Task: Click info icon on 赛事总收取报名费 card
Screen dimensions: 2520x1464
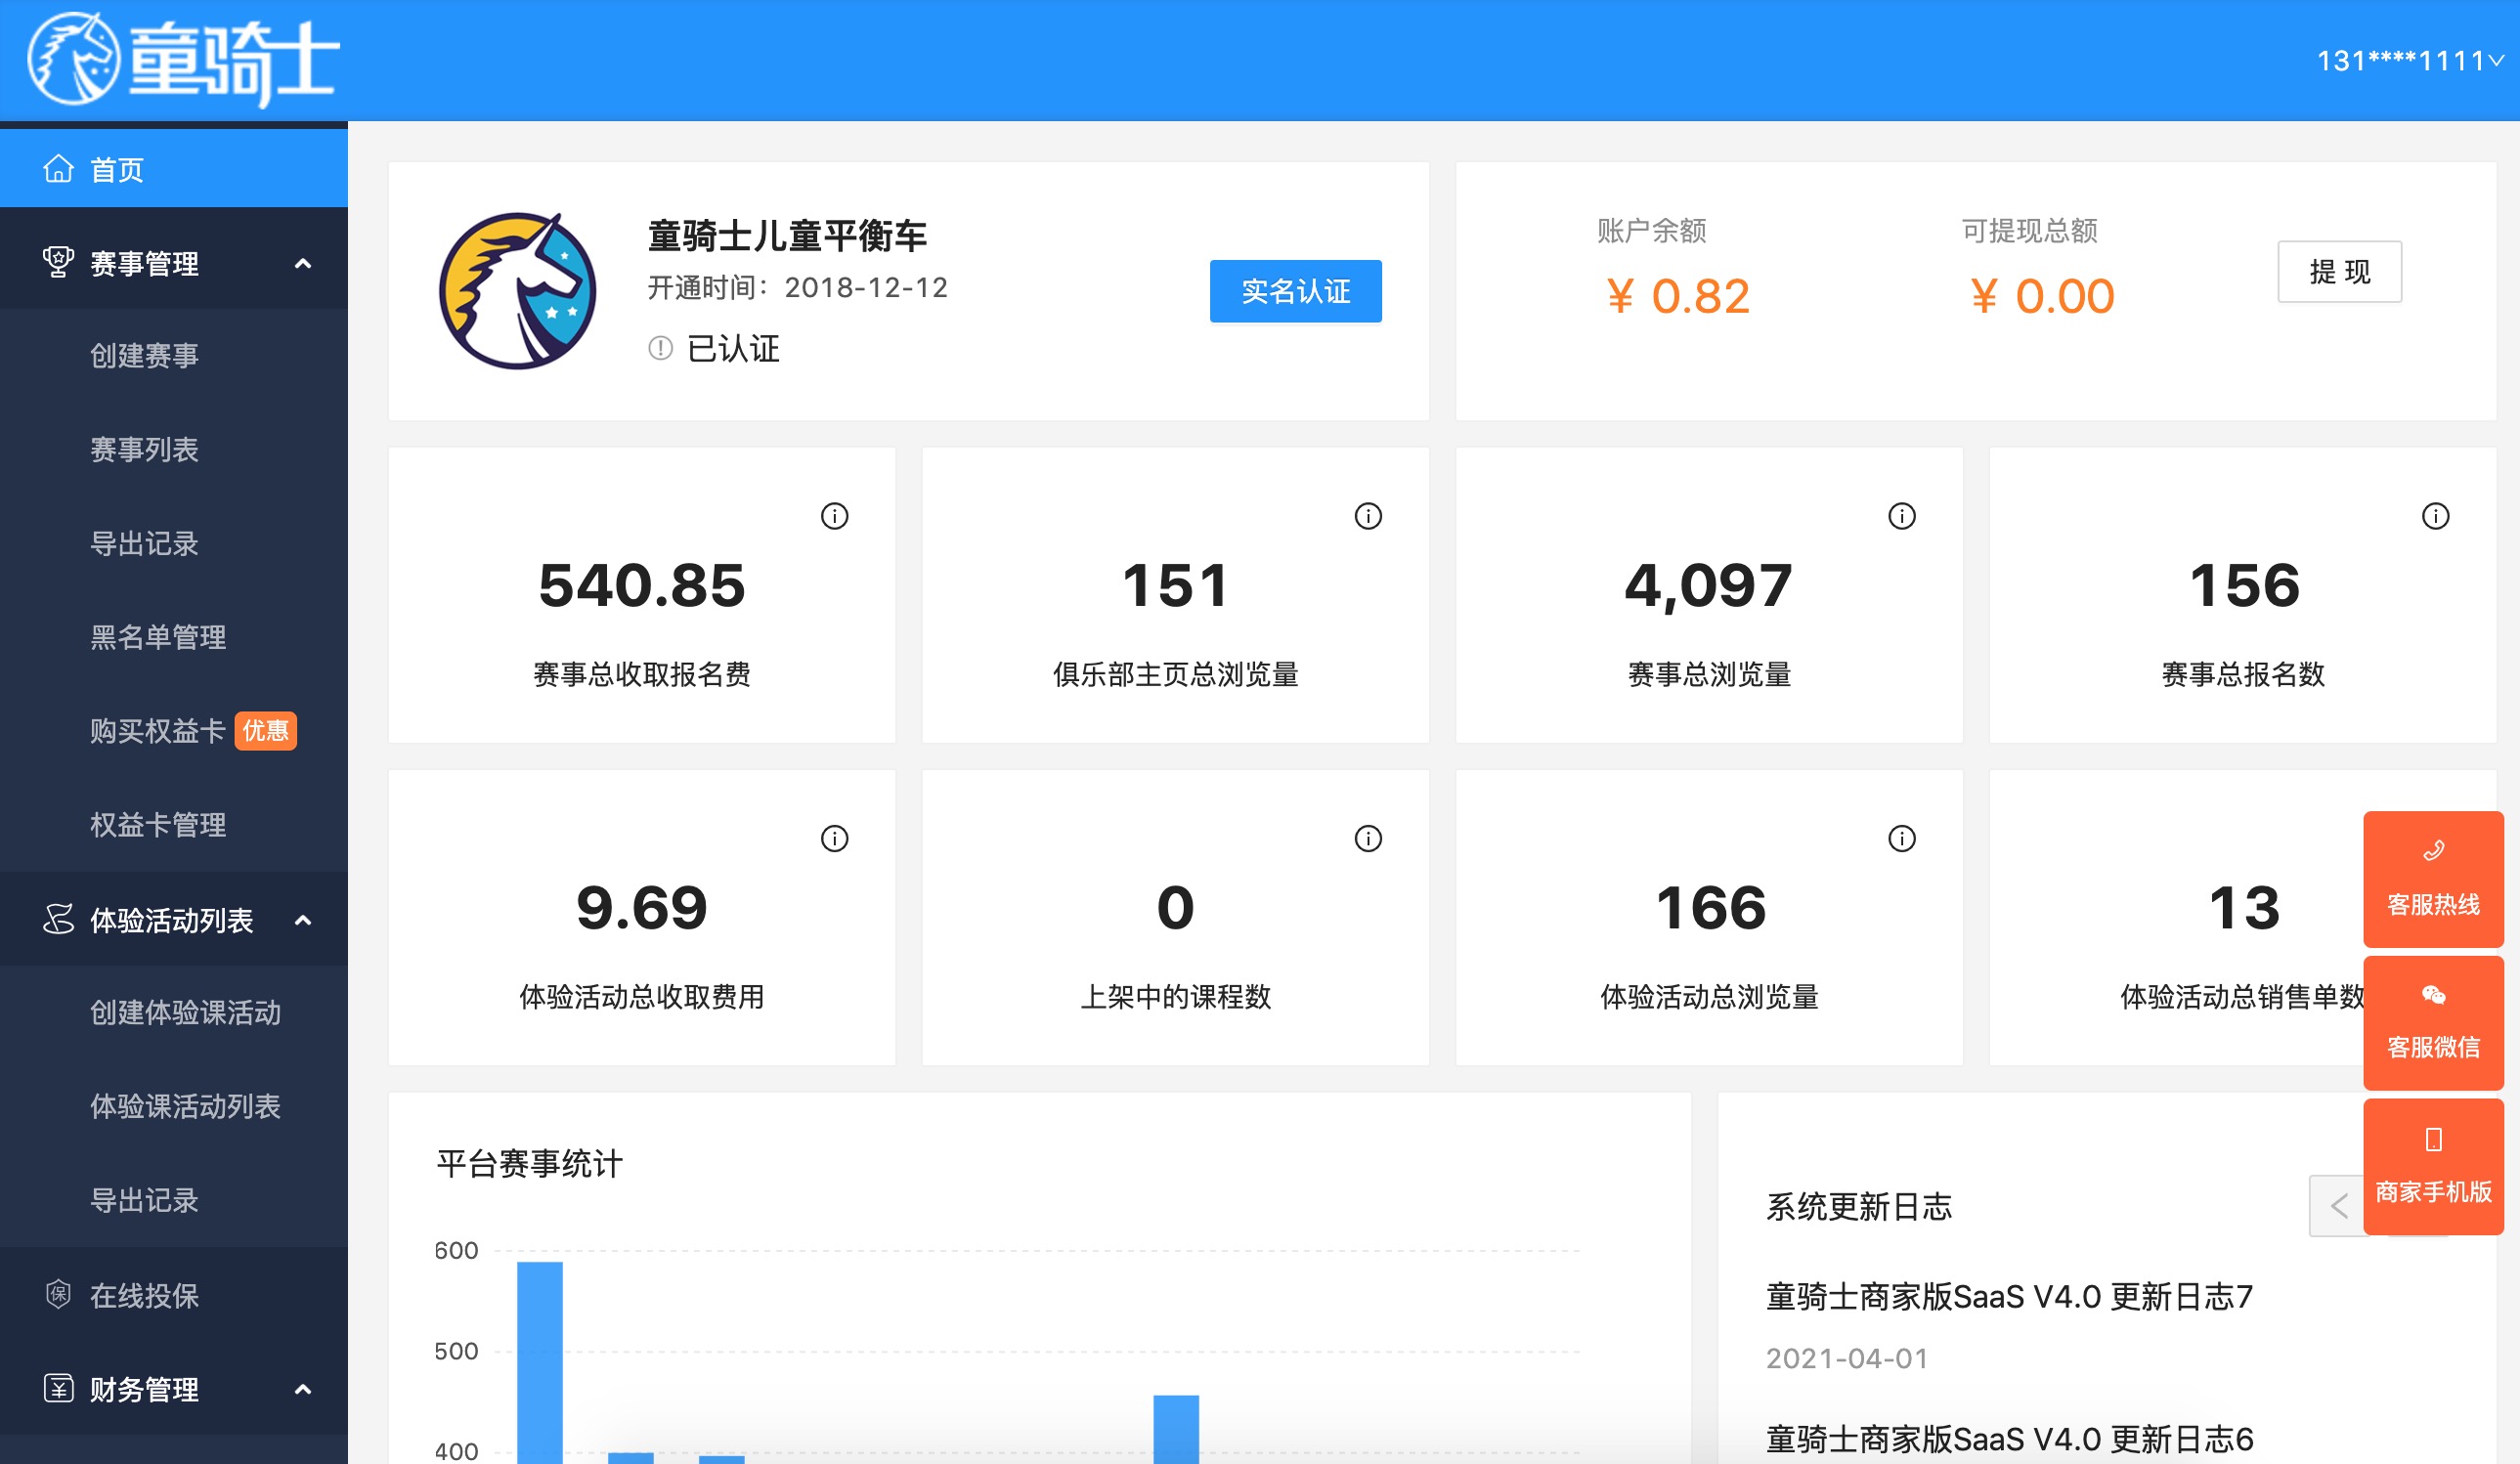Action: click(x=835, y=516)
